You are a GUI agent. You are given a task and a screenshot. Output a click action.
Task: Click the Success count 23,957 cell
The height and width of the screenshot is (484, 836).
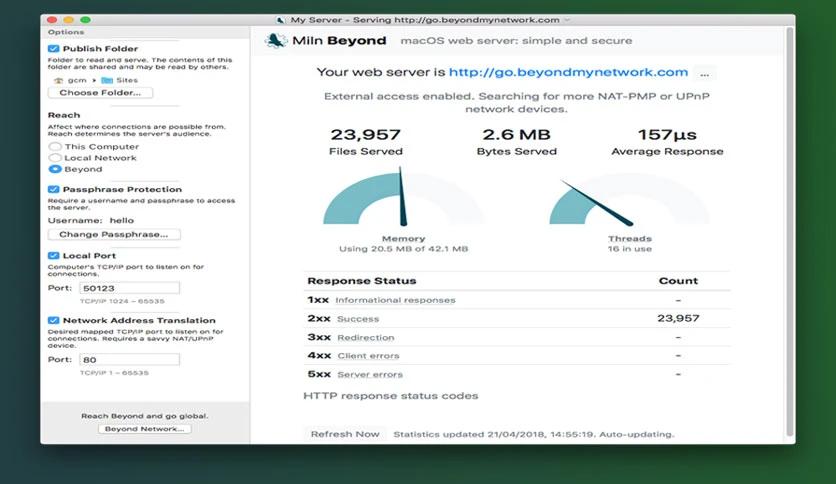[x=678, y=318]
